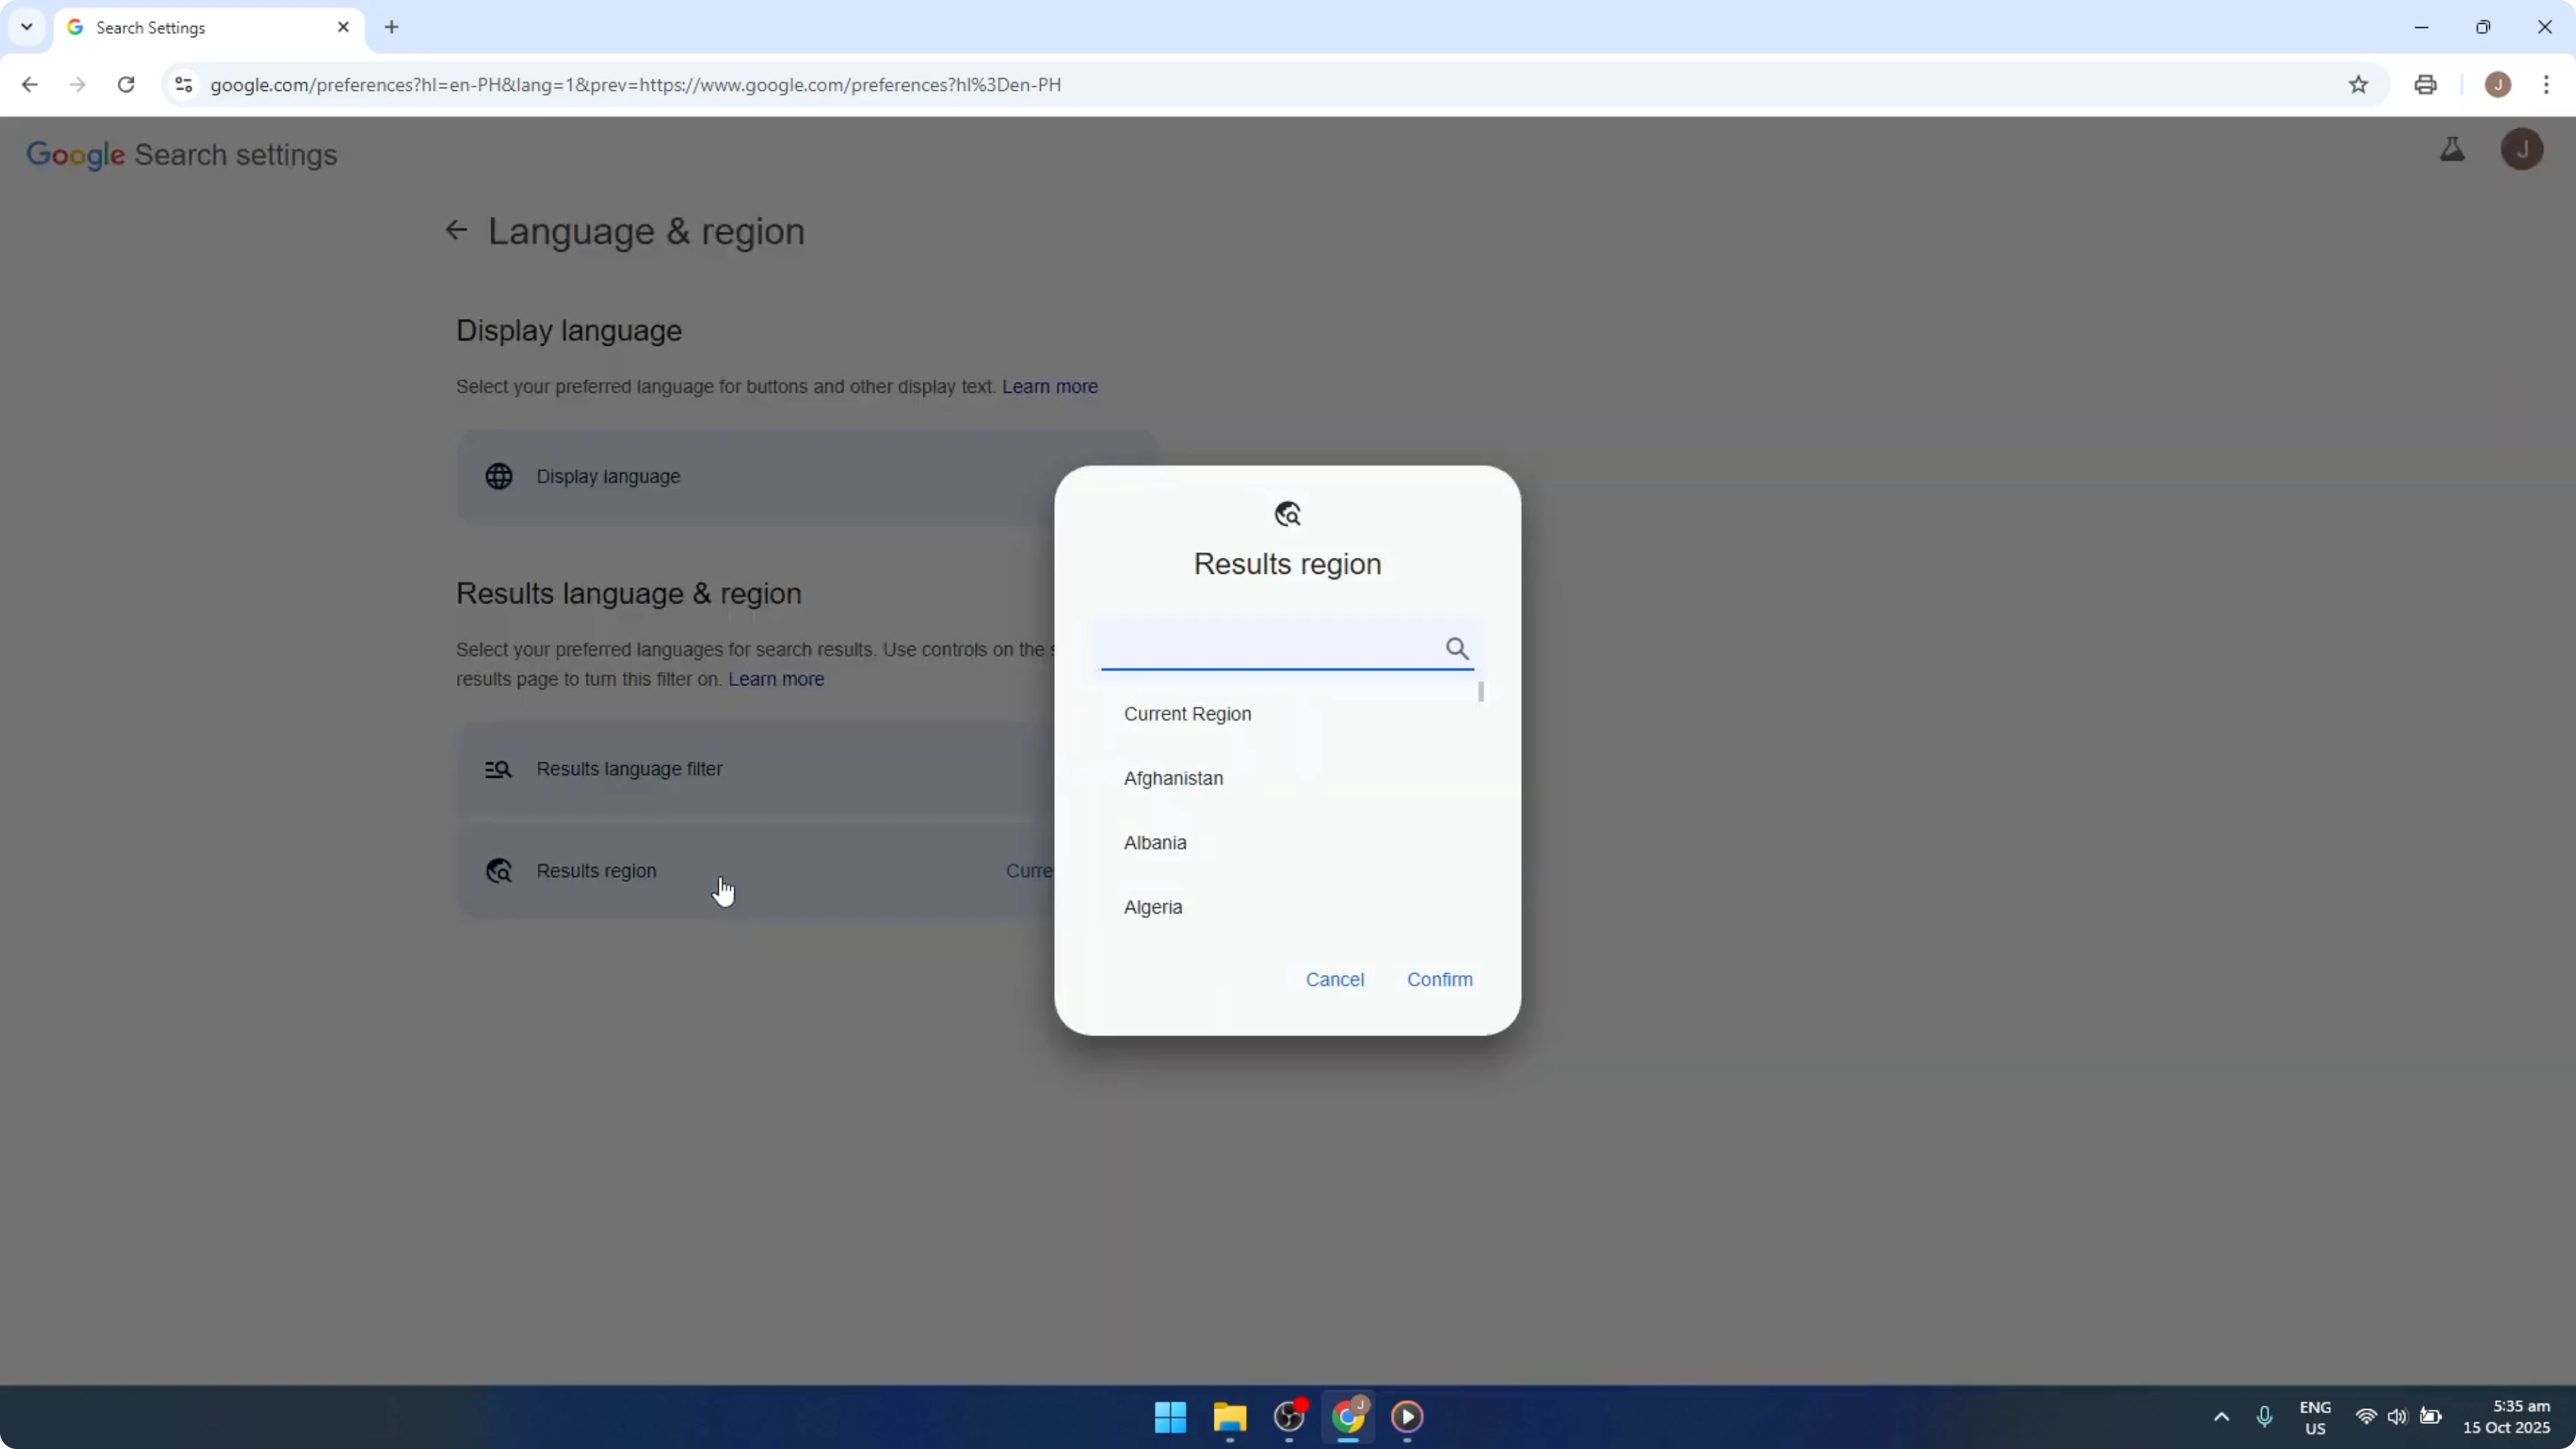Open the Results region row
Screen dimensions: 2576x1449
[x=807, y=871]
